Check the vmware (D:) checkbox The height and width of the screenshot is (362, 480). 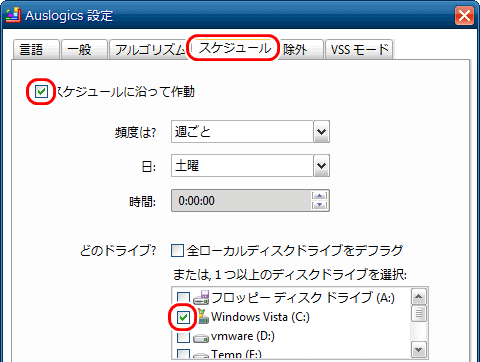183,336
